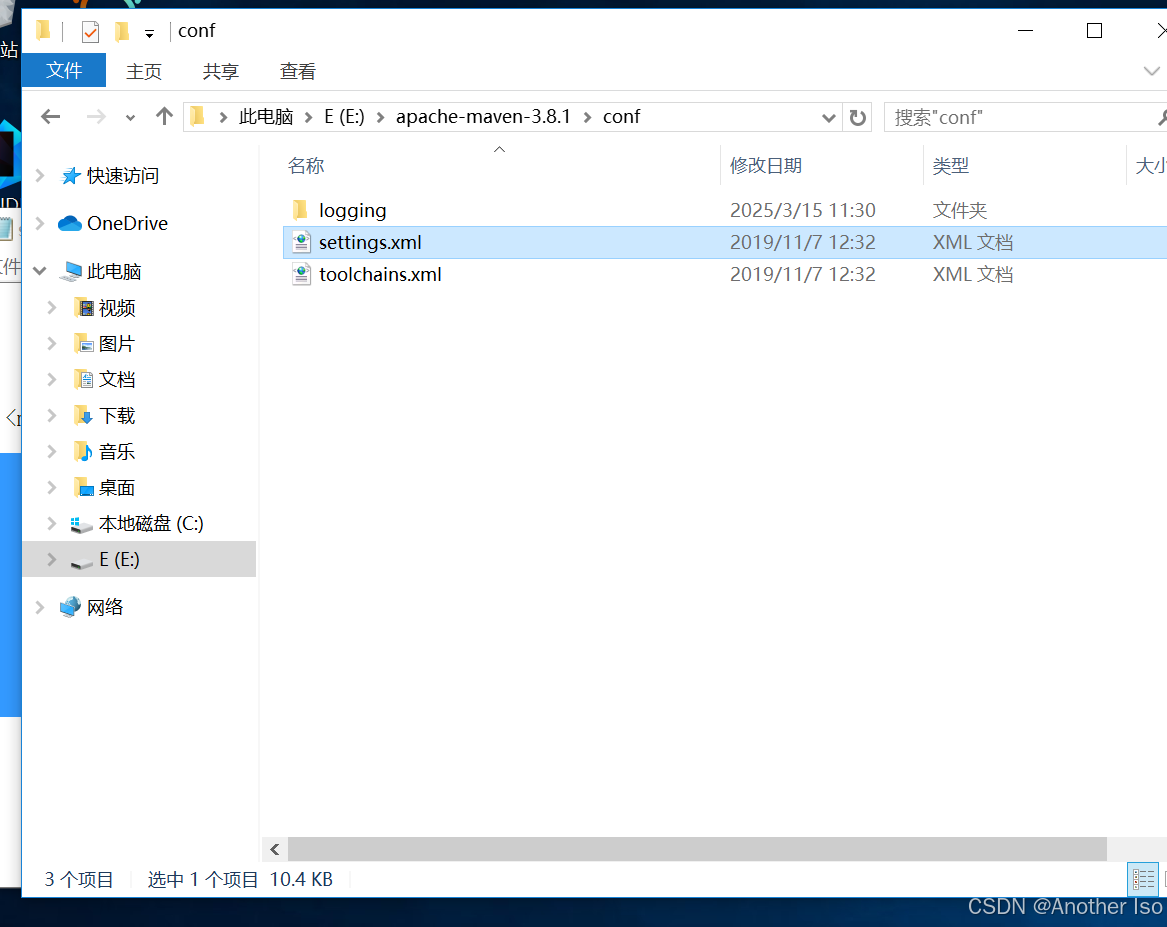
Task: Click the properties checkmark icon in title bar
Action: (x=90, y=31)
